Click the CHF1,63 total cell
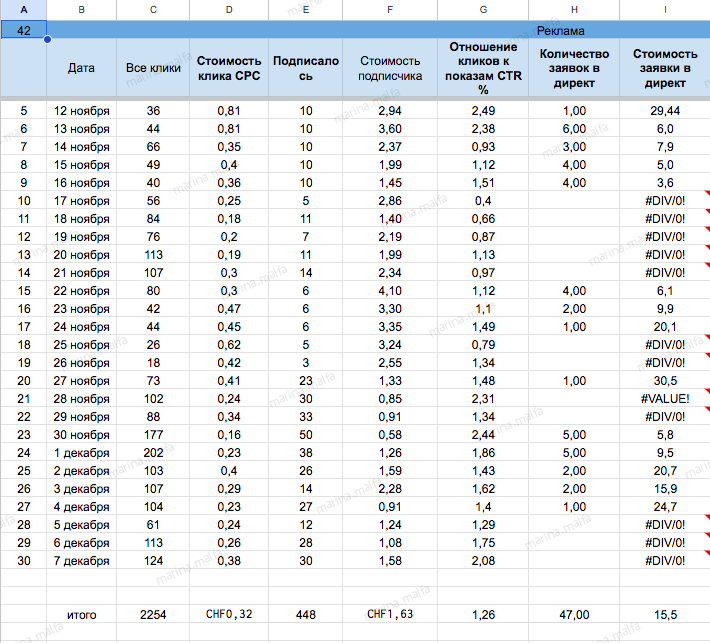 point(390,614)
